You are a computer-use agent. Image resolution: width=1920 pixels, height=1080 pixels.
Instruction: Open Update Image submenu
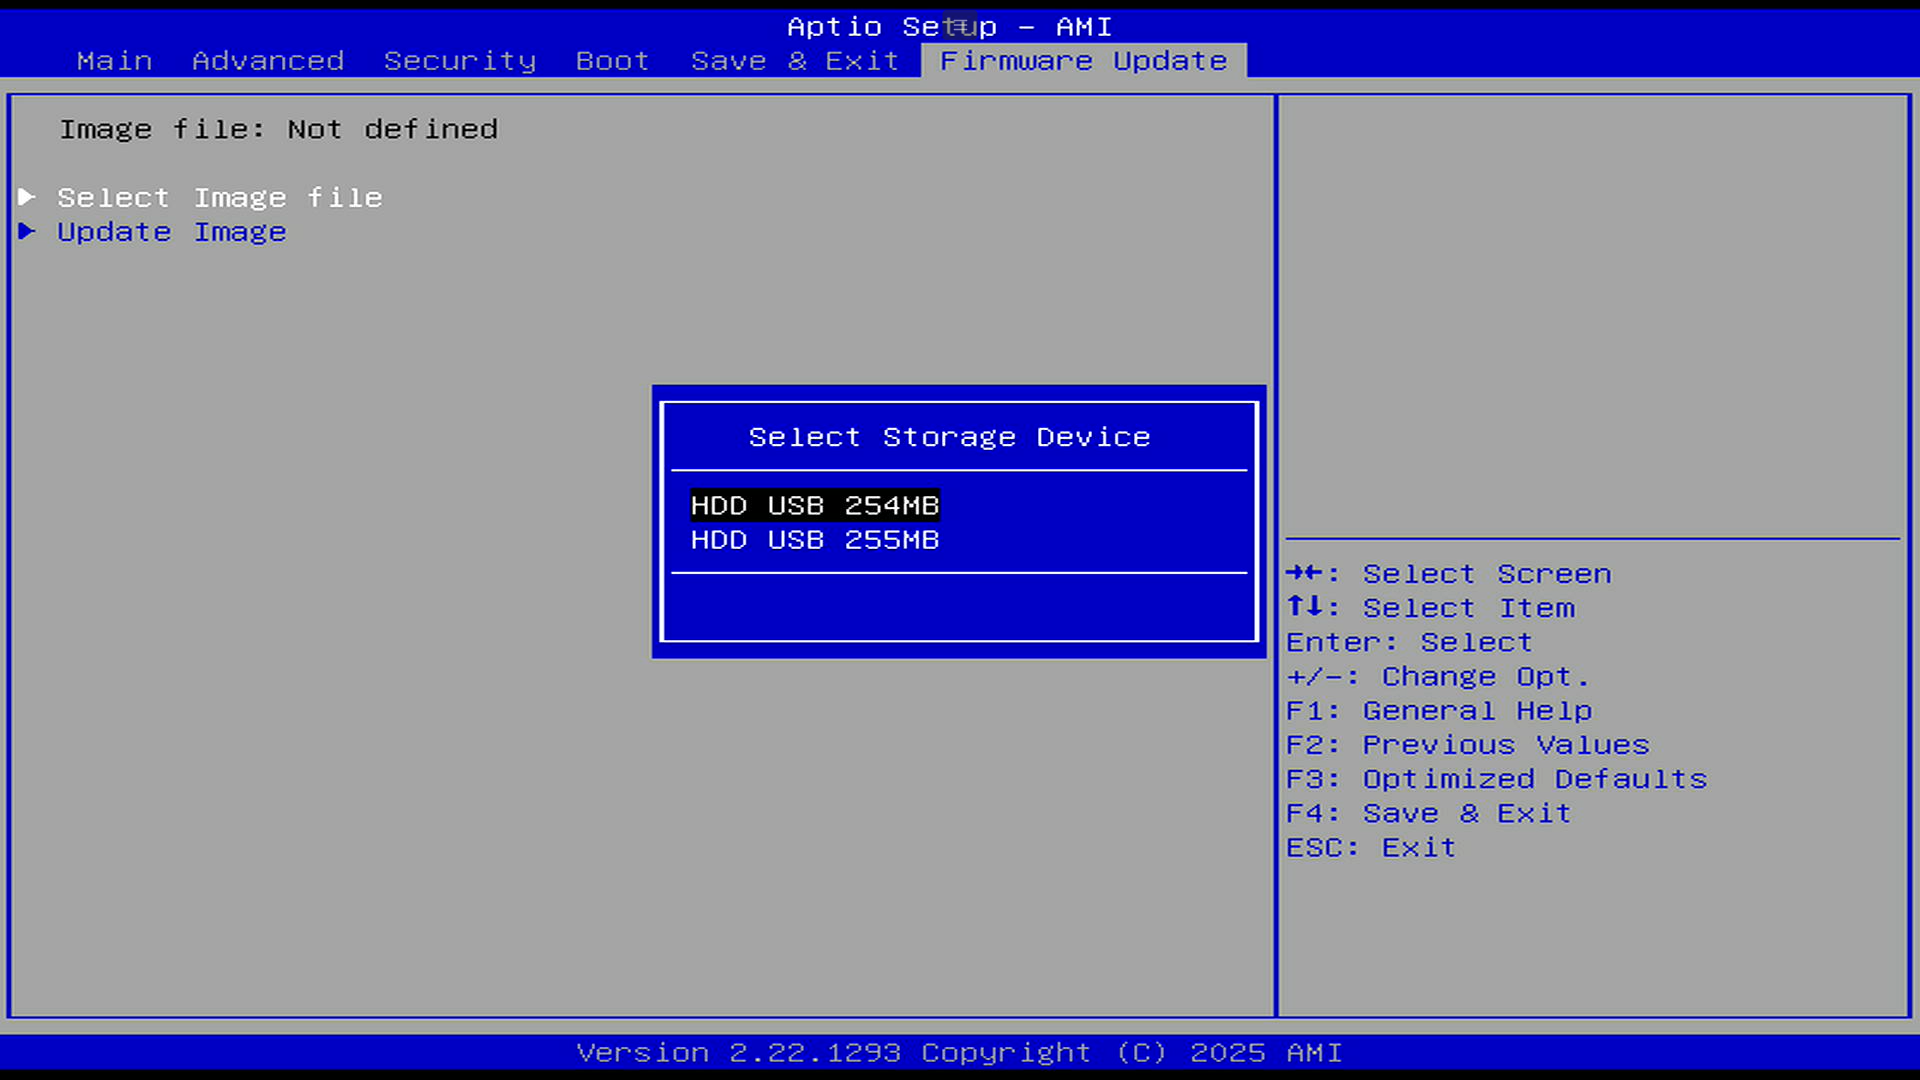click(171, 232)
